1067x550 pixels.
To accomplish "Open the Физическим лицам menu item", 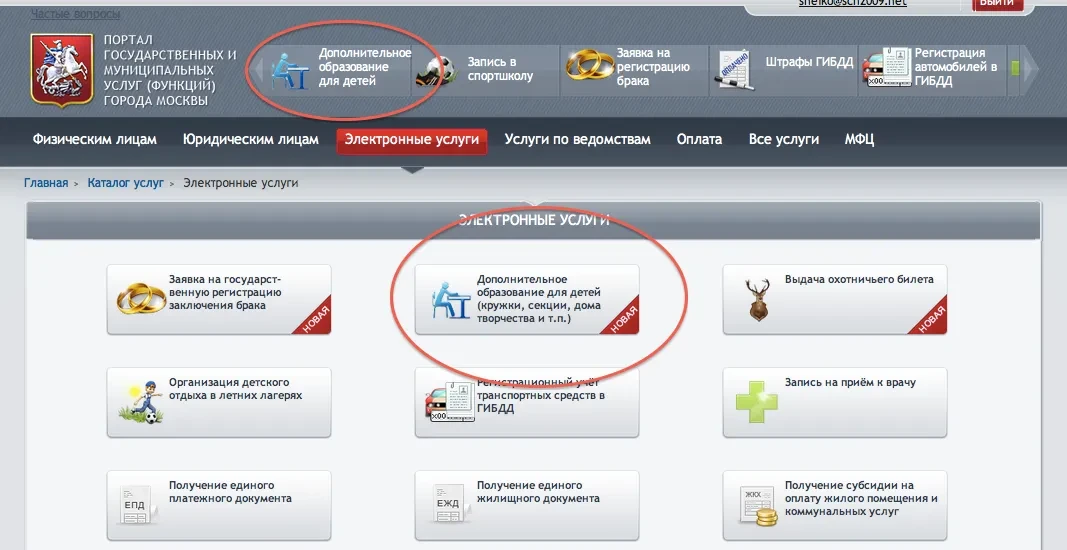I will [95, 140].
